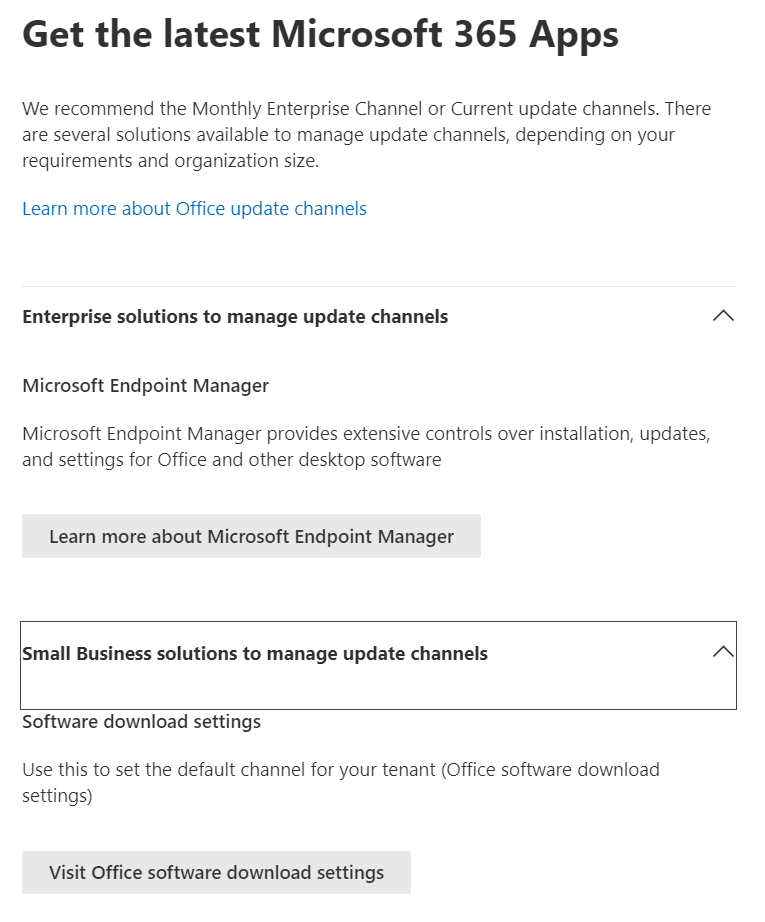Expand the 'Small Business solutions to manage update channels' header
This screenshot has width=765, height=922.
[254, 653]
